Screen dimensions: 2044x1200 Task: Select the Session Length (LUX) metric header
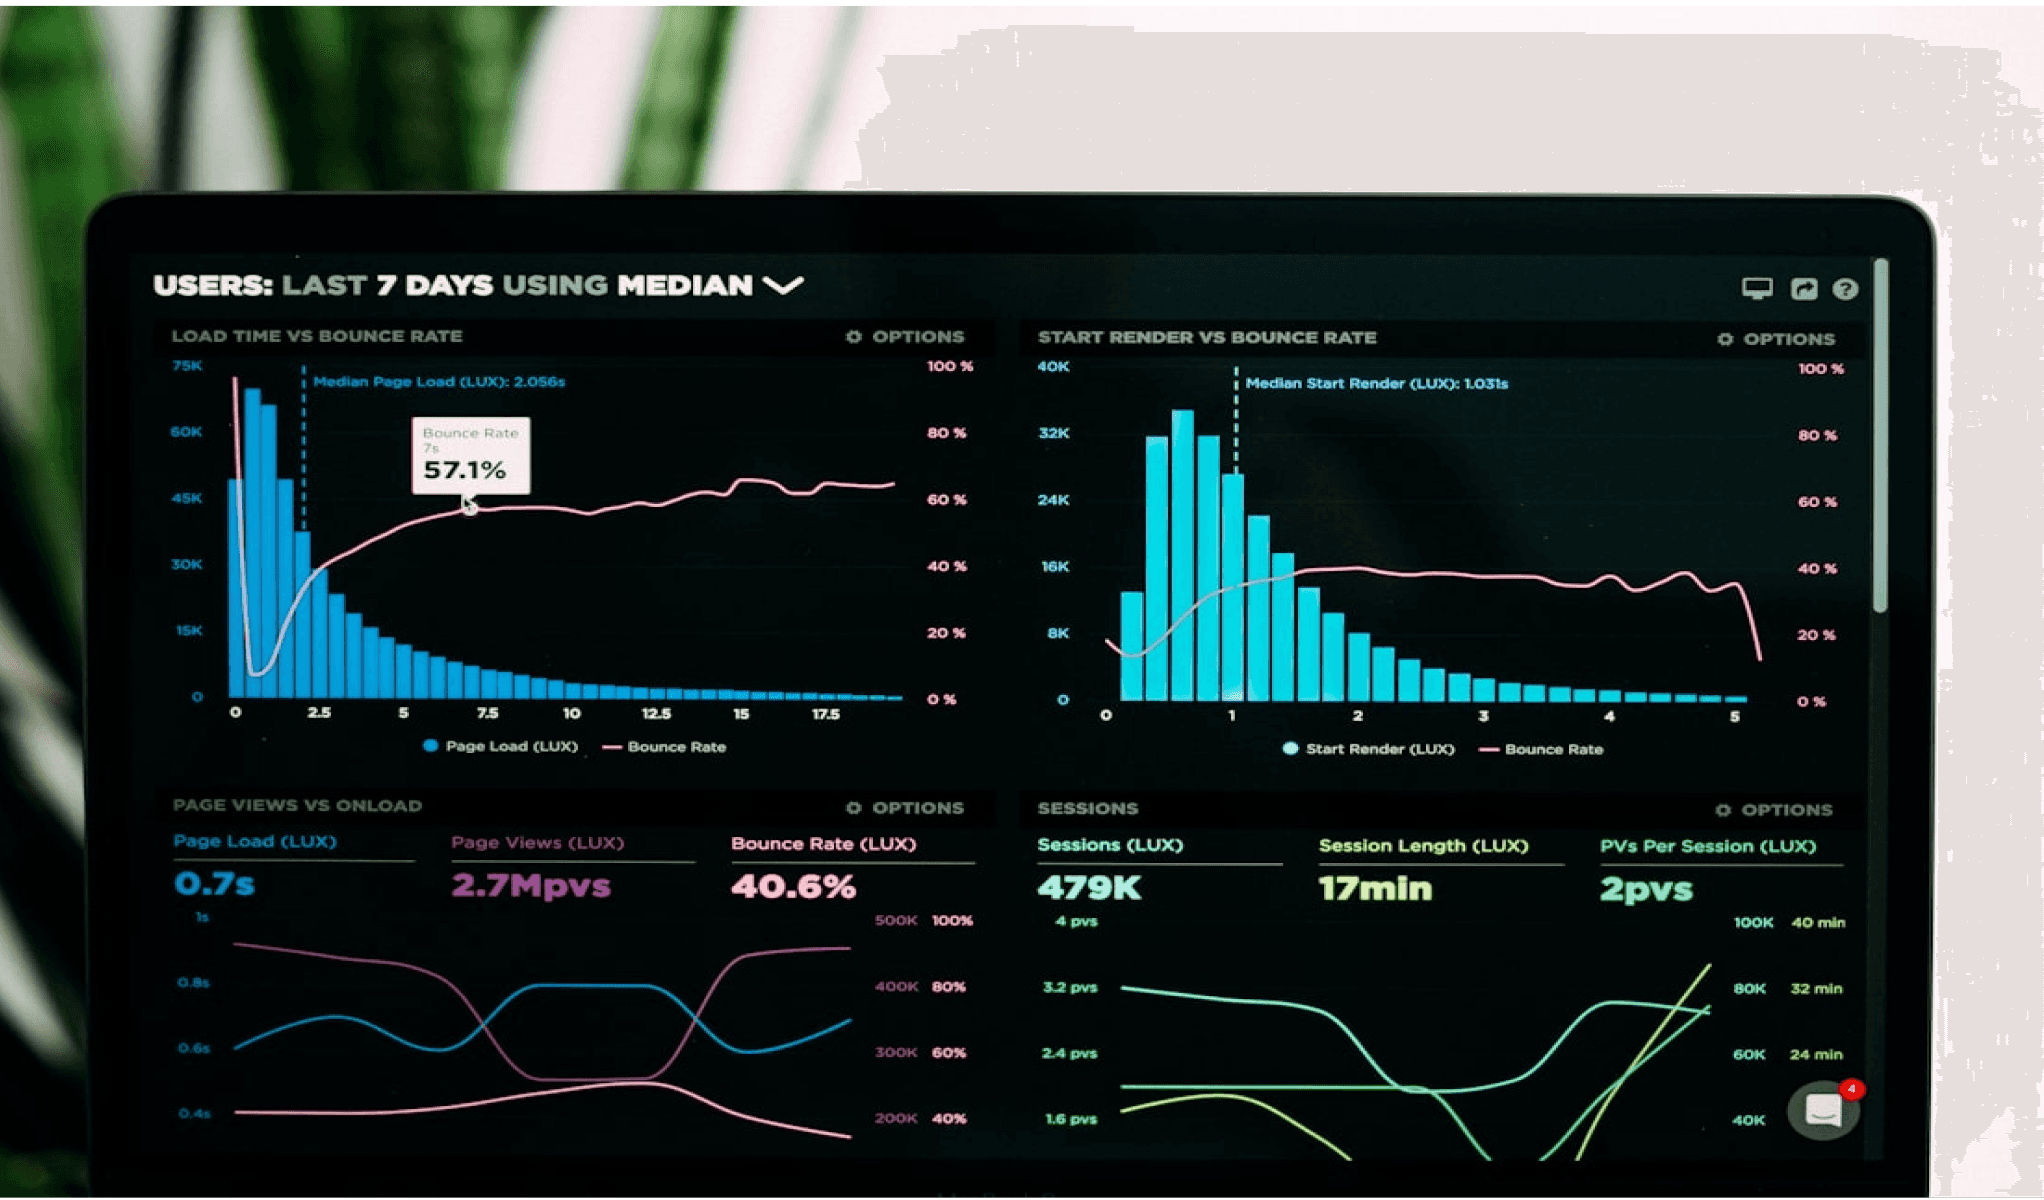[x=1423, y=846]
